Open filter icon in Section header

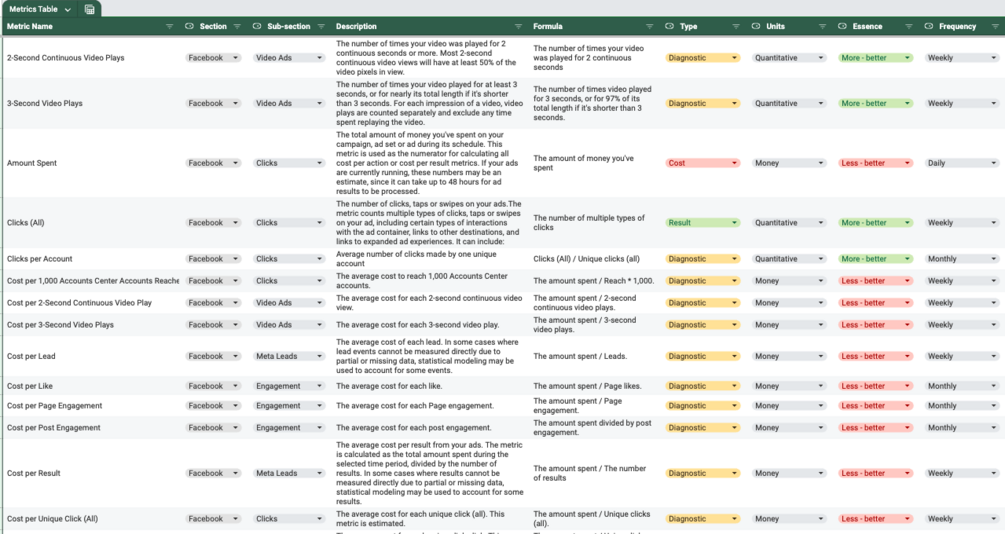tap(237, 26)
